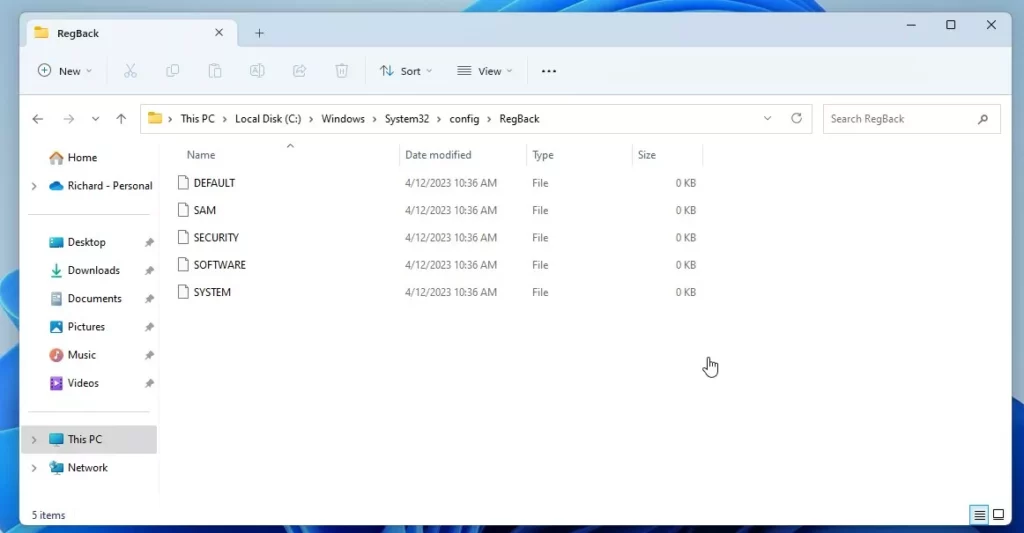Click the Rename icon in toolbar

tap(257, 71)
